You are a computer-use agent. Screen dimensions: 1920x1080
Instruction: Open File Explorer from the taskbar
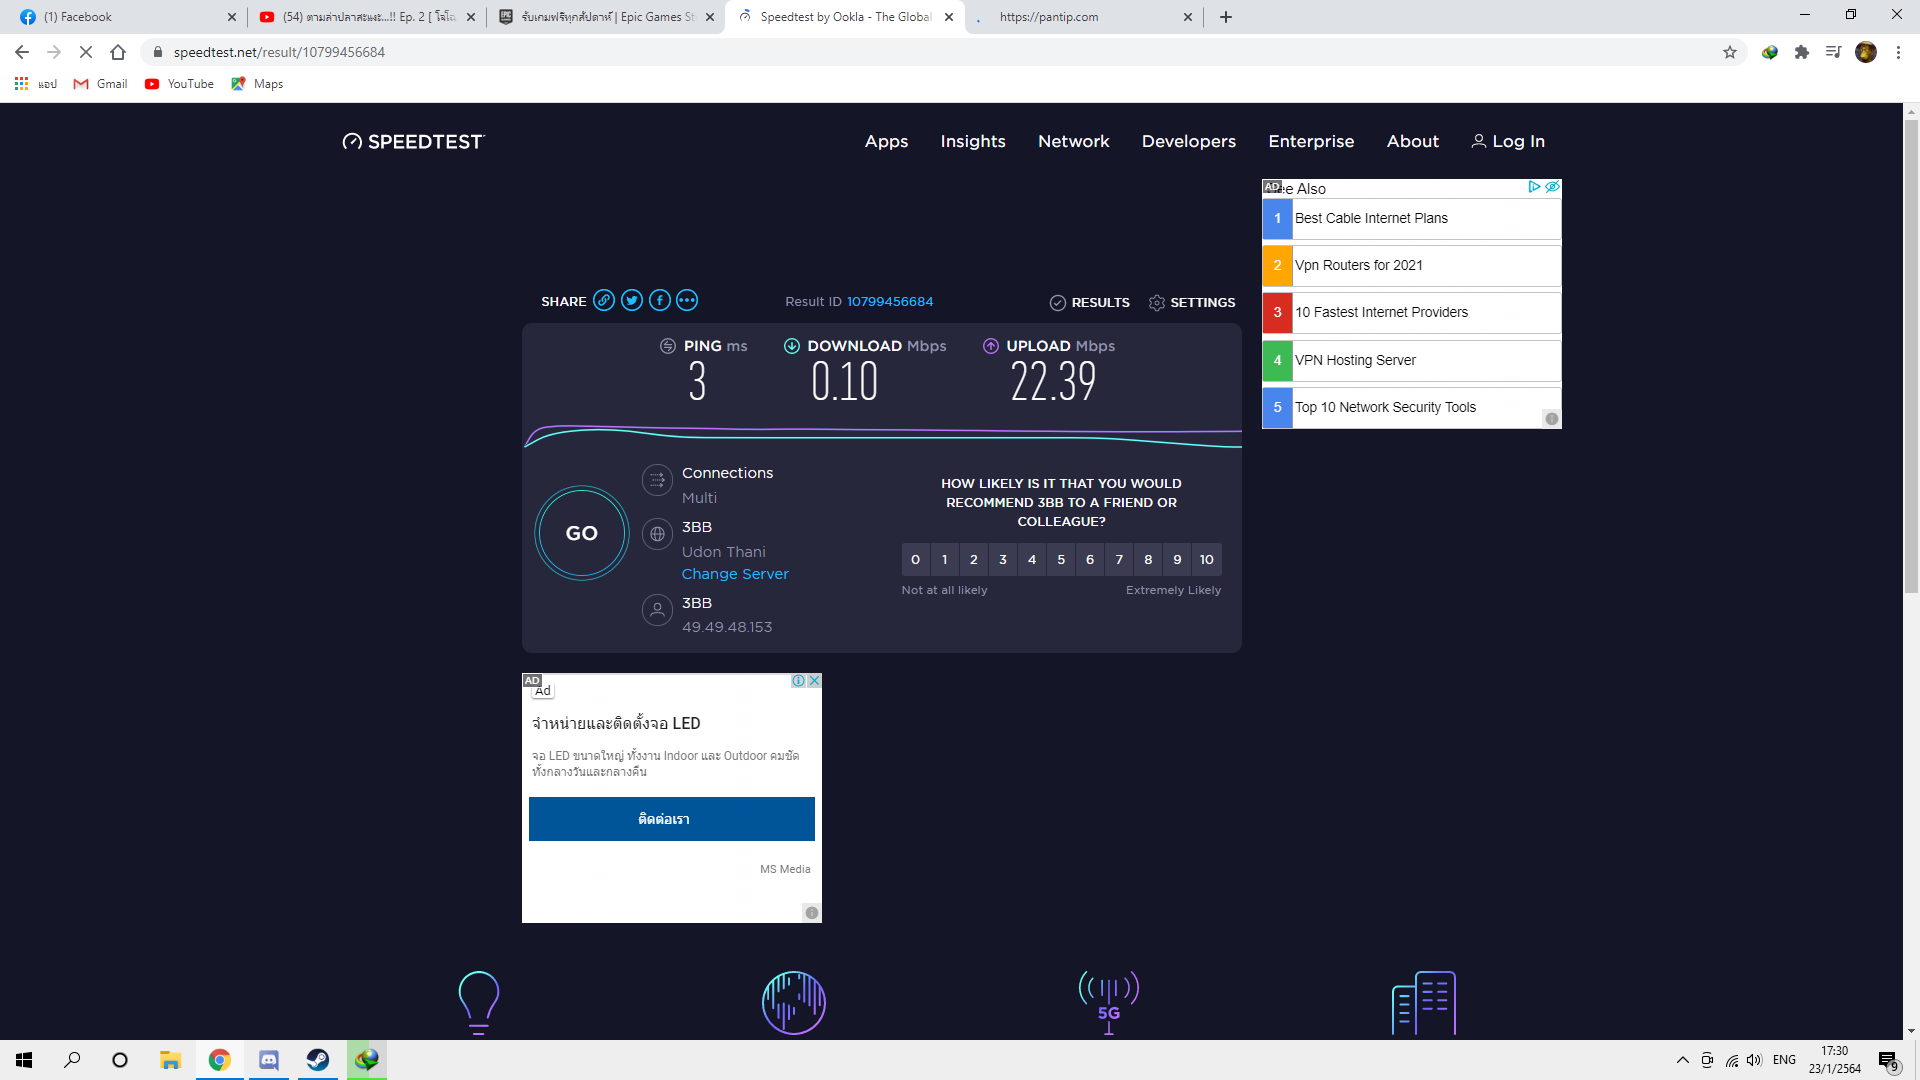[x=170, y=1060]
